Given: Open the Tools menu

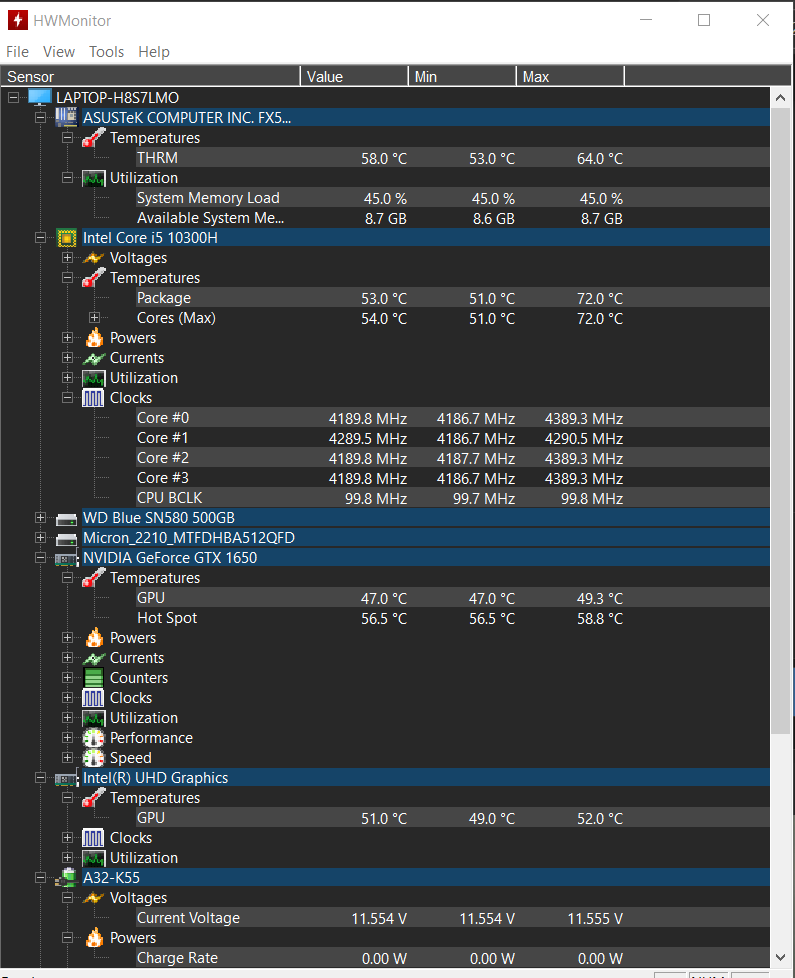Looking at the screenshot, I should (106, 52).
